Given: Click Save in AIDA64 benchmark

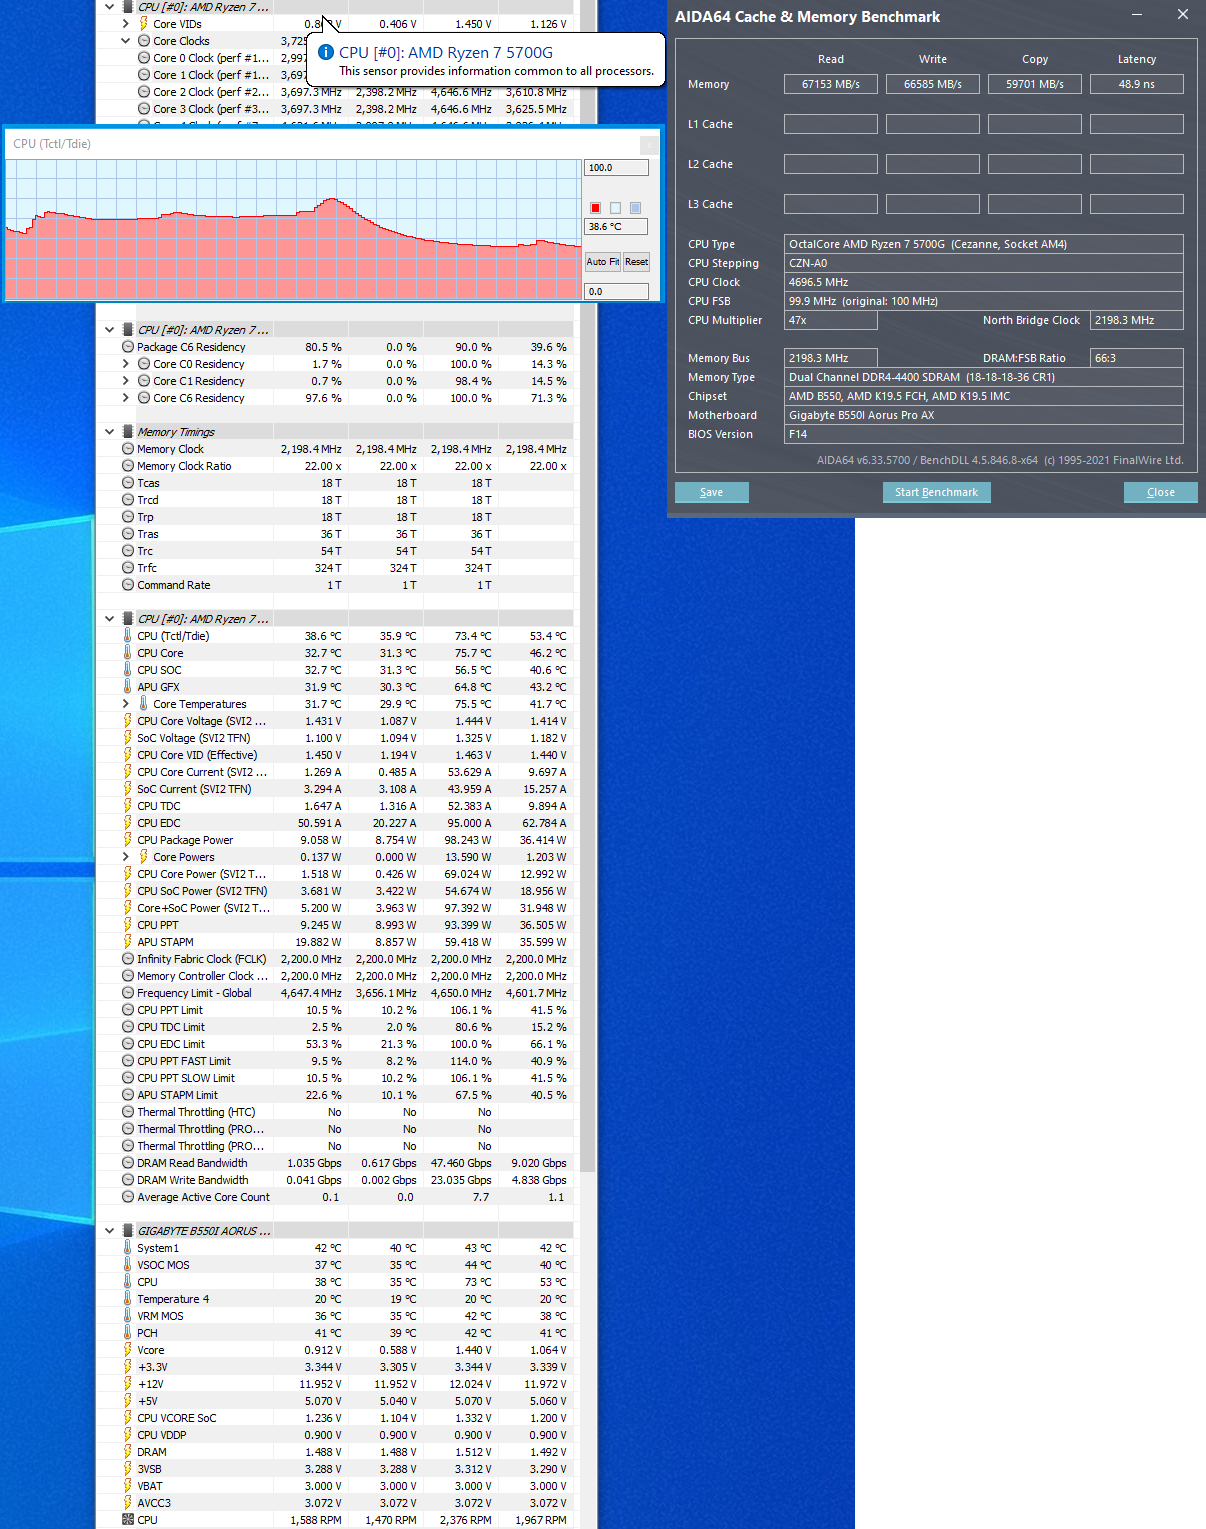Looking at the screenshot, I should (x=712, y=492).
